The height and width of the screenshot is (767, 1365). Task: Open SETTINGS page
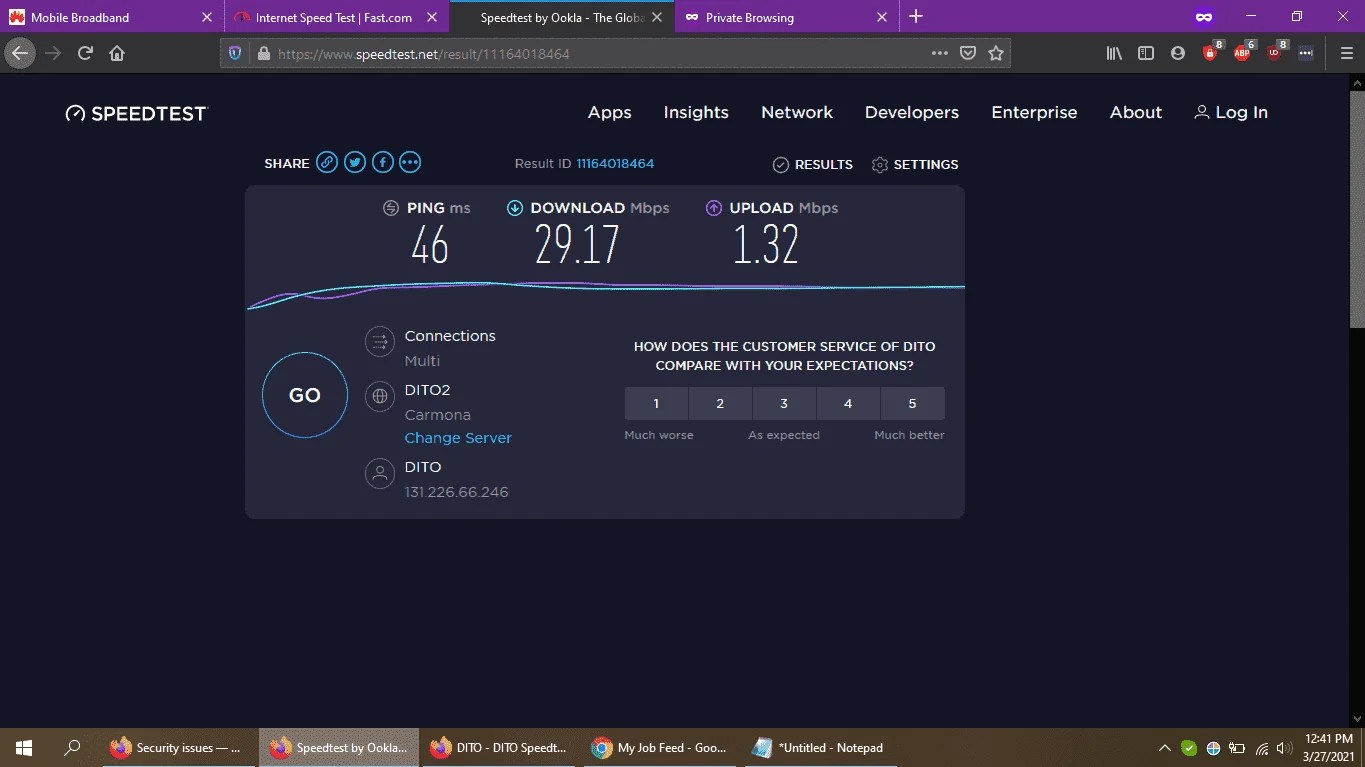pyautogui.click(x=915, y=164)
